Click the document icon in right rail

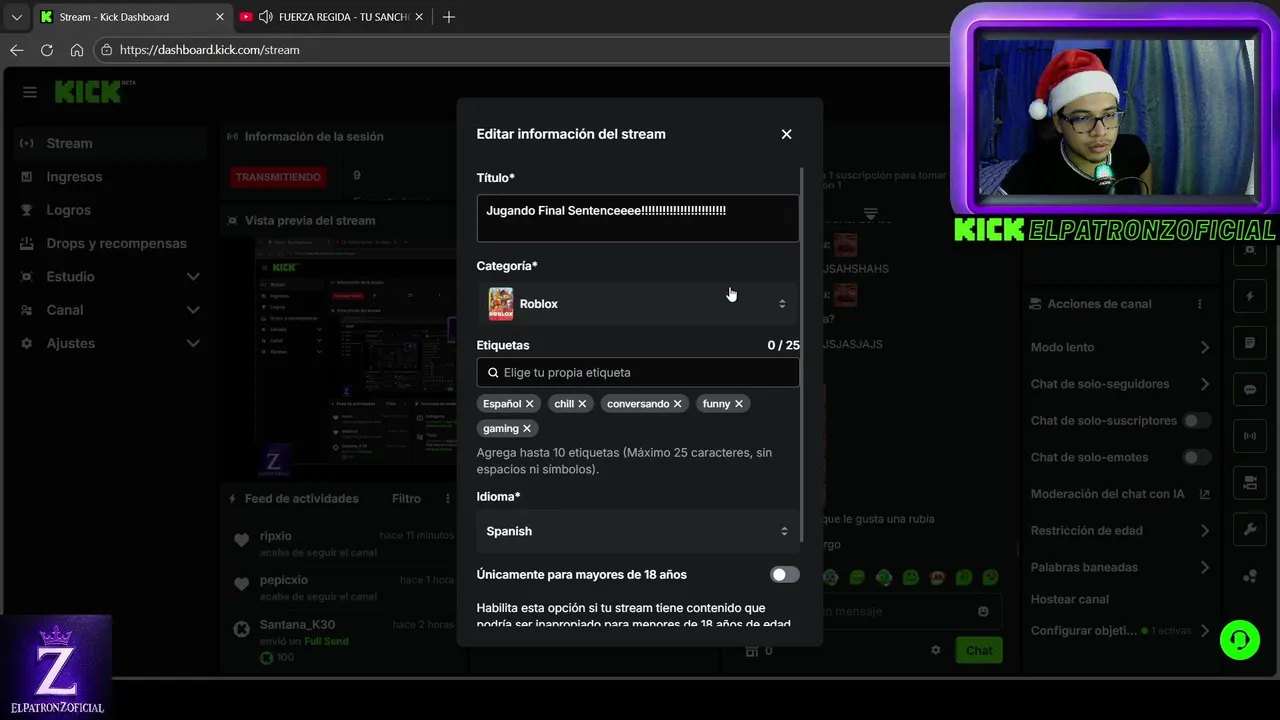pyautogui.click(x=1250, y=343)
